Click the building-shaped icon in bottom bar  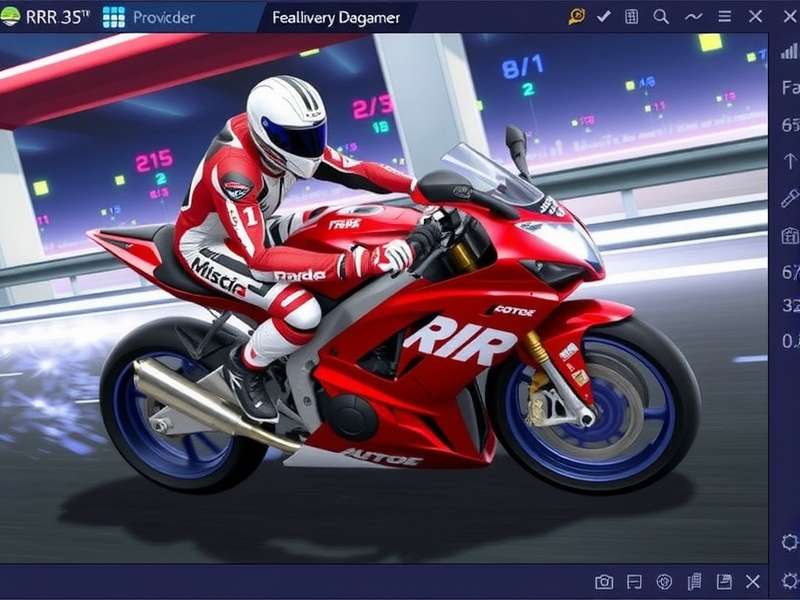click(x=695, y=581)
